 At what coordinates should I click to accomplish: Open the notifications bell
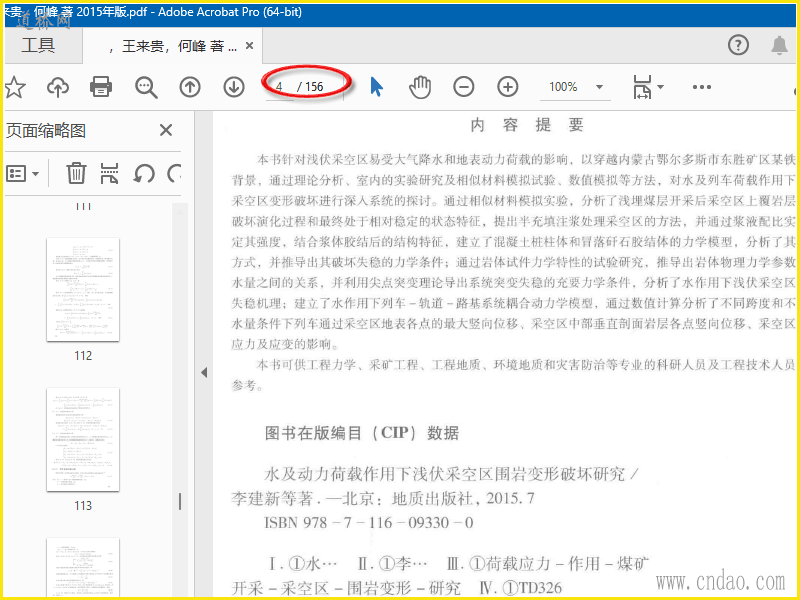[x=779, y=45]
